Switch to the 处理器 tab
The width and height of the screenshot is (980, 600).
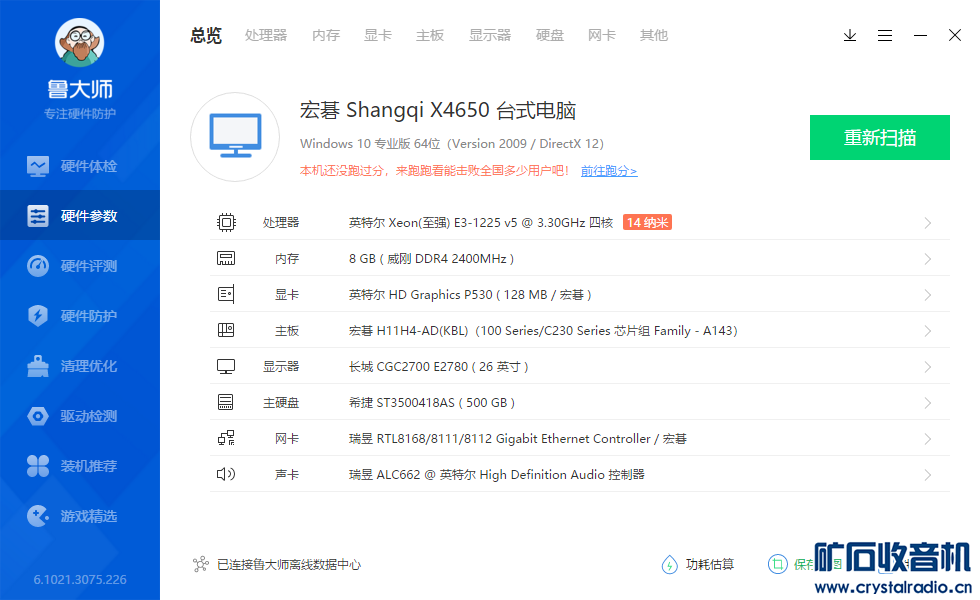[266, 36]
